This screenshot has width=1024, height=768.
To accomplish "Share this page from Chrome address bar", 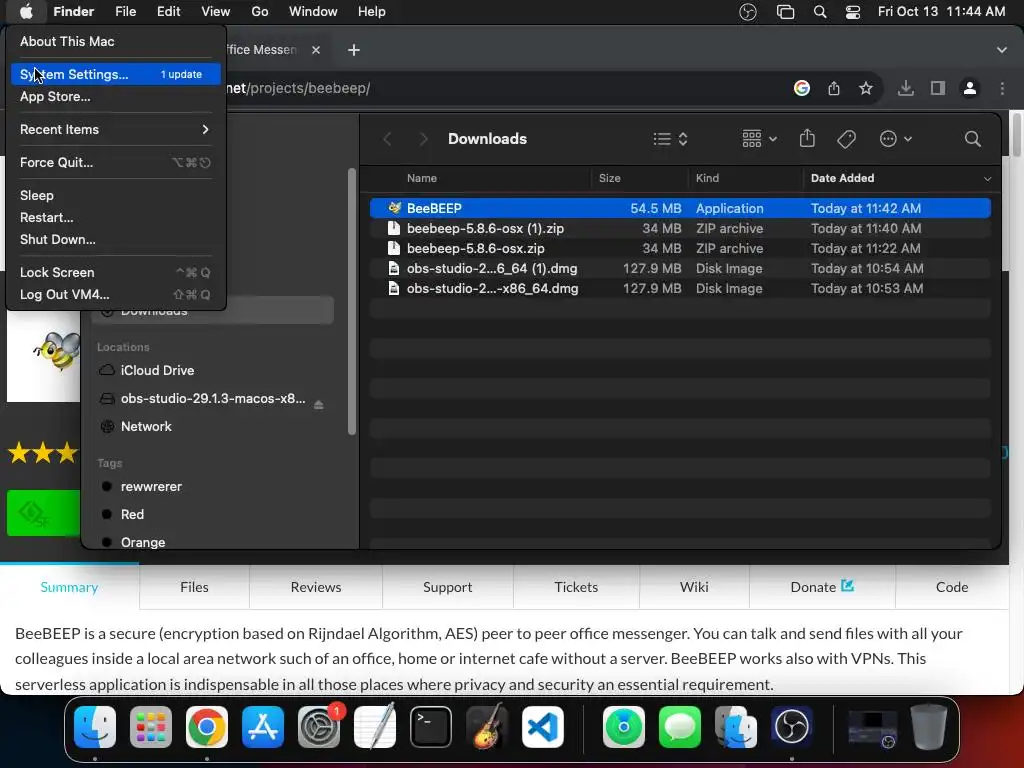I will coord(834,88).
